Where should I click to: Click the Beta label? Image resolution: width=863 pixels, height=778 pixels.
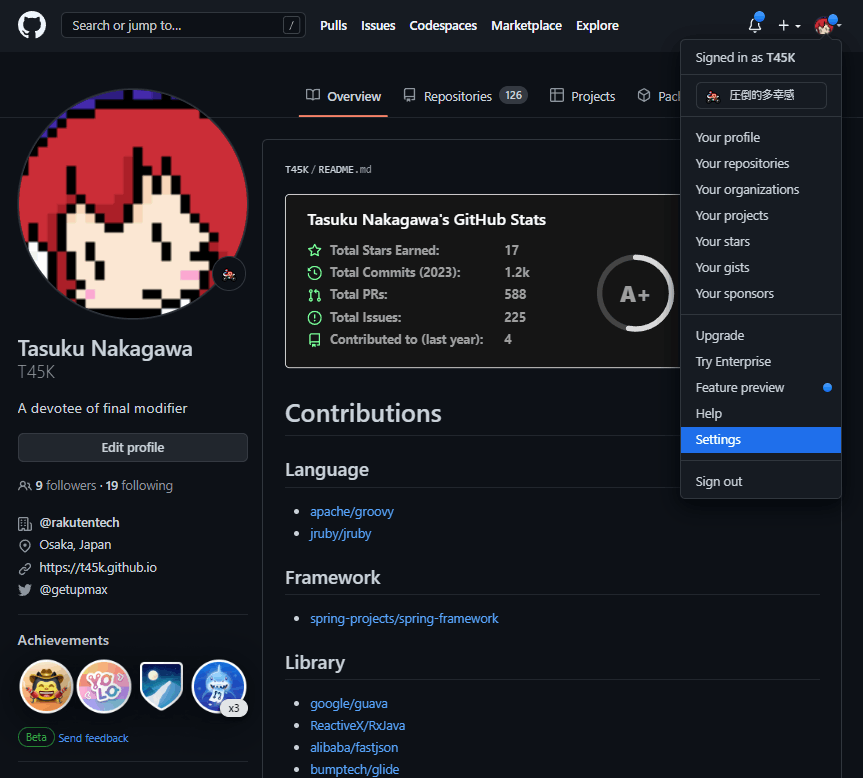coord(36,737)
